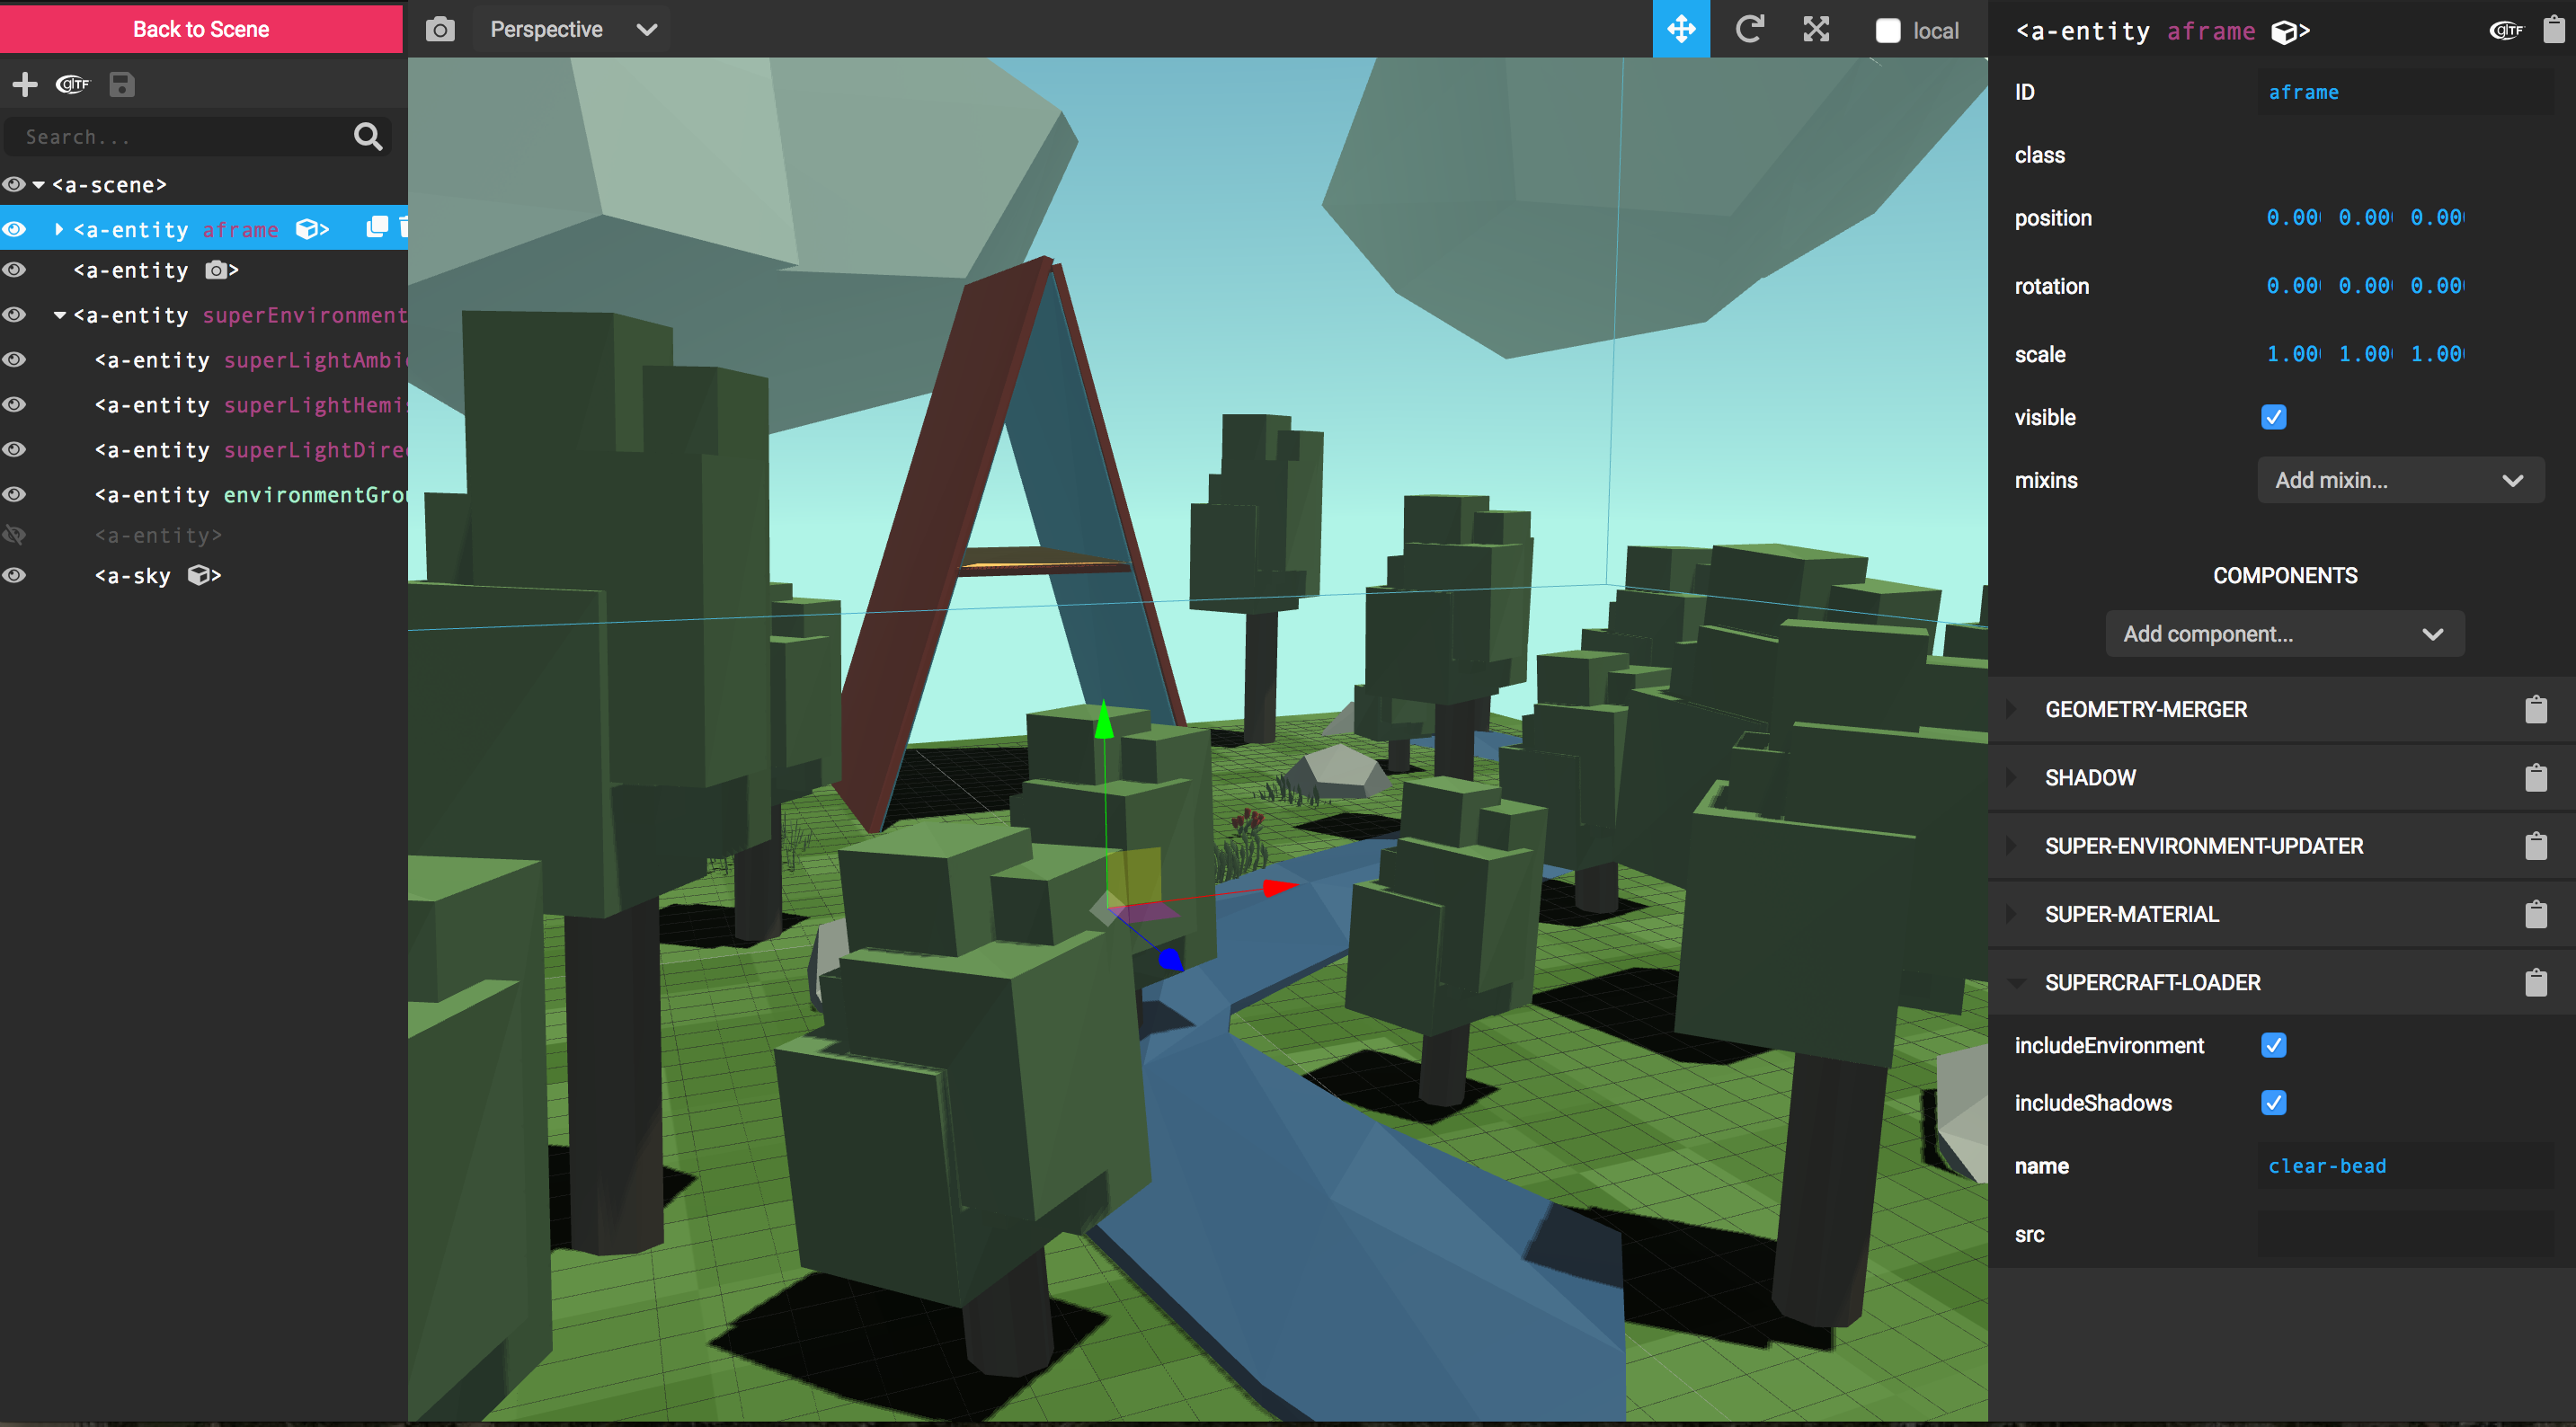Click the refresh/reload scene icon
The height and width of the screenshot is (1427, 2576).
(x=1750, y=28)
